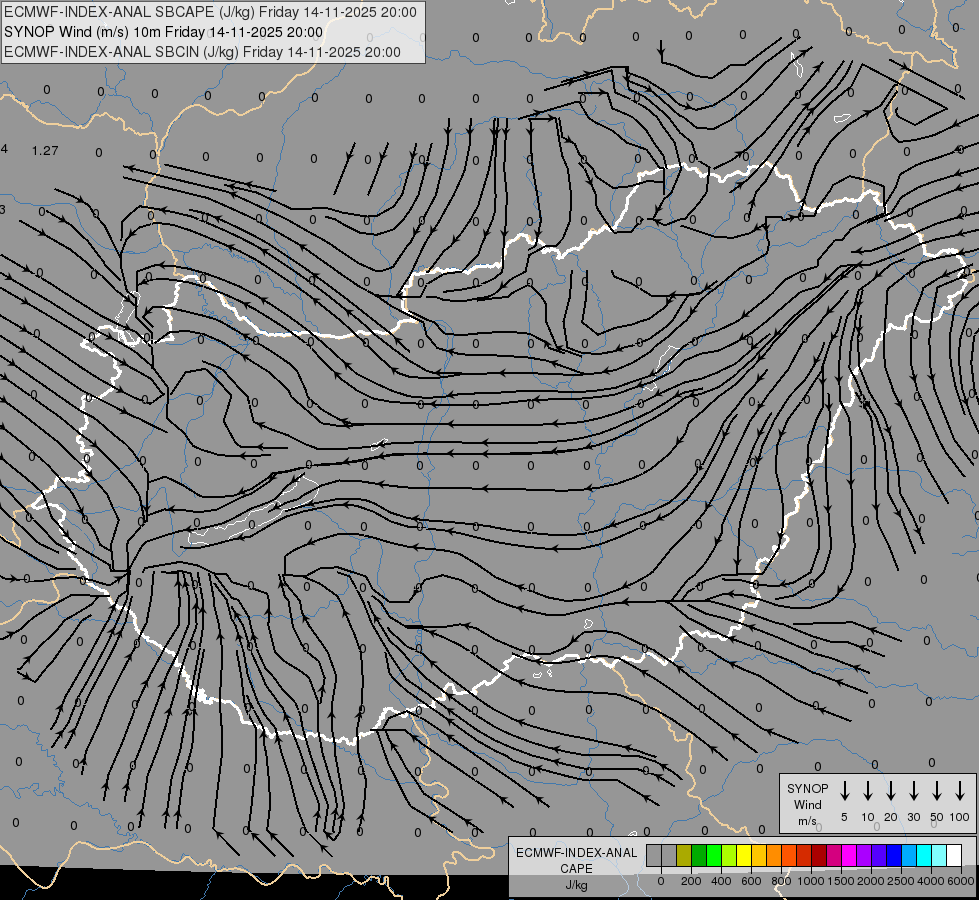Click the 400 tick label on CAPE scale
The height and width of the screenshot is (900, 979).
pyautogui.click(x=721, y=881)
